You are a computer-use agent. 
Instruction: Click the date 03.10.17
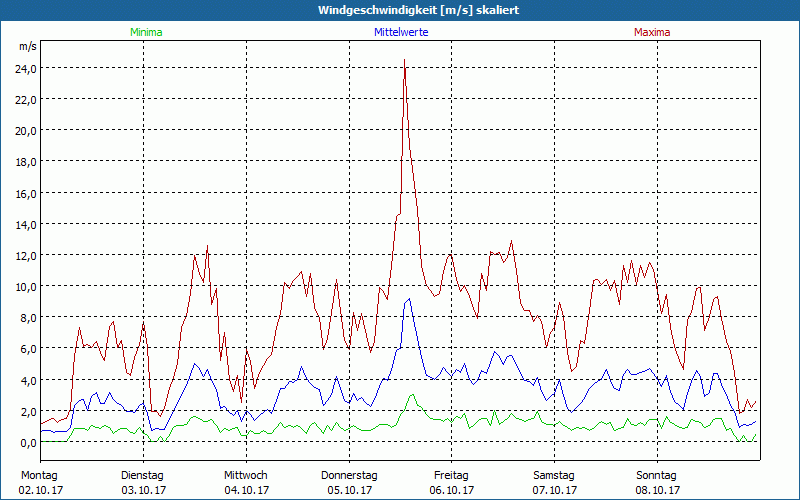click(143, 490)
